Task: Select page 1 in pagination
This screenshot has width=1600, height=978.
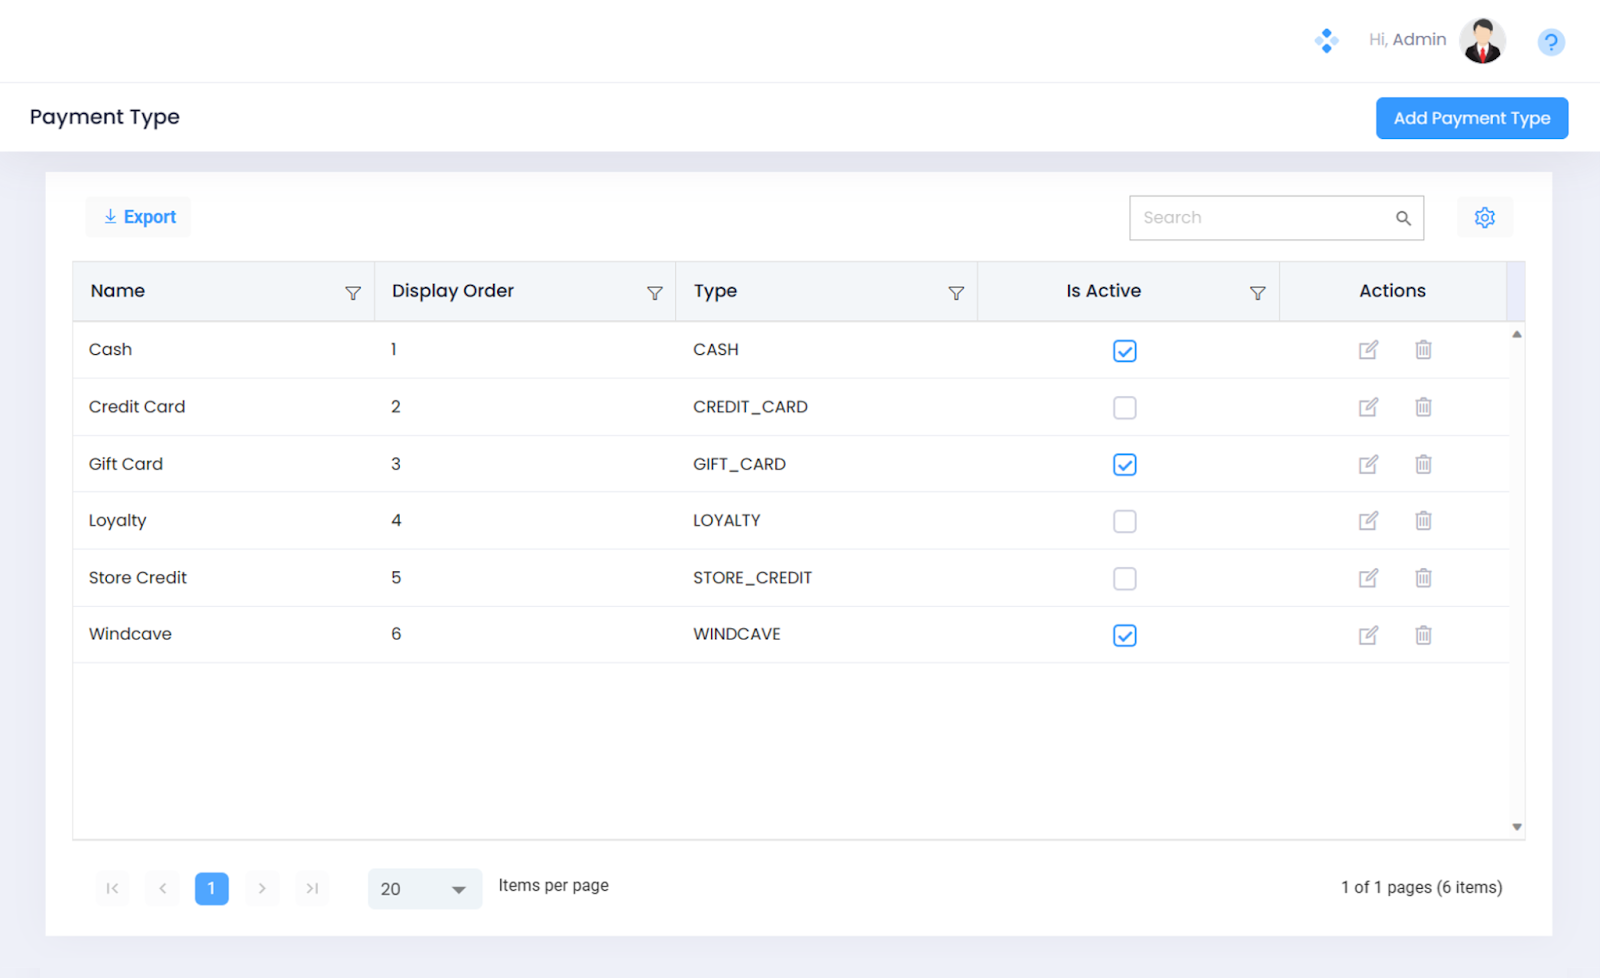Action: click(211, 889)
